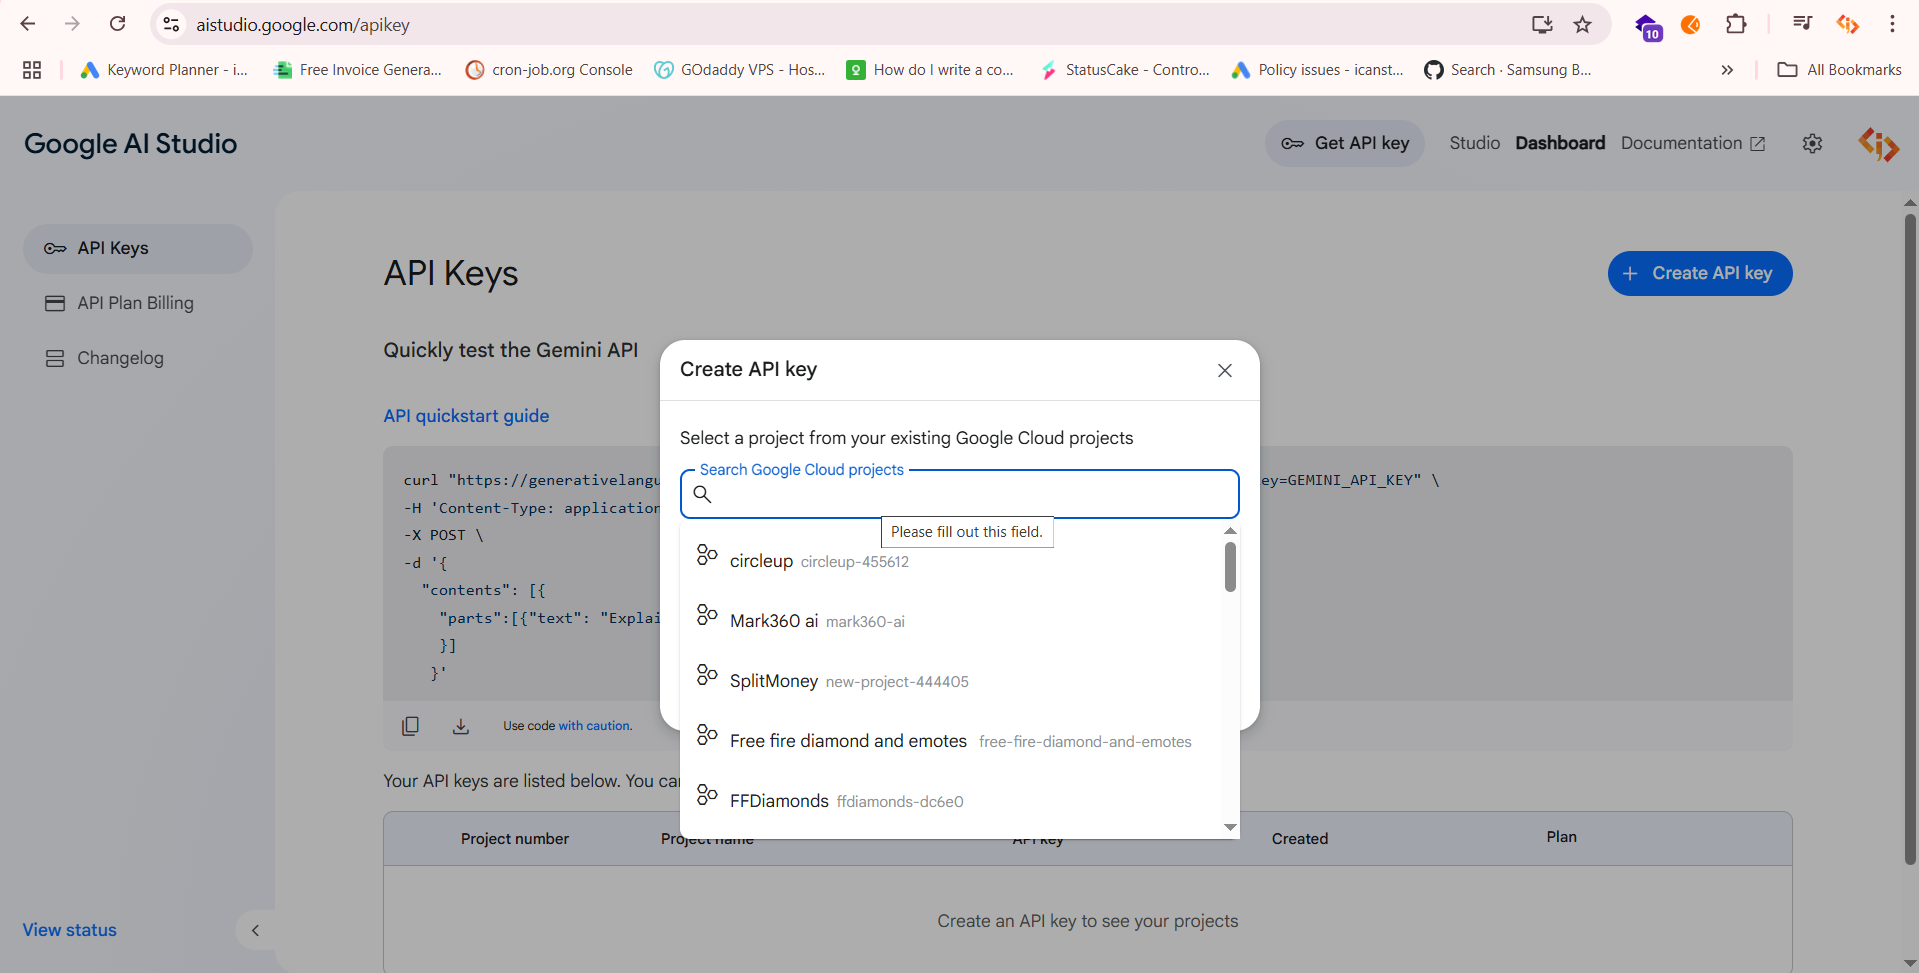Reload the aistudio.google.com page
The width and height of the screenshot is (1919, 973).
[x=117, y=24]
